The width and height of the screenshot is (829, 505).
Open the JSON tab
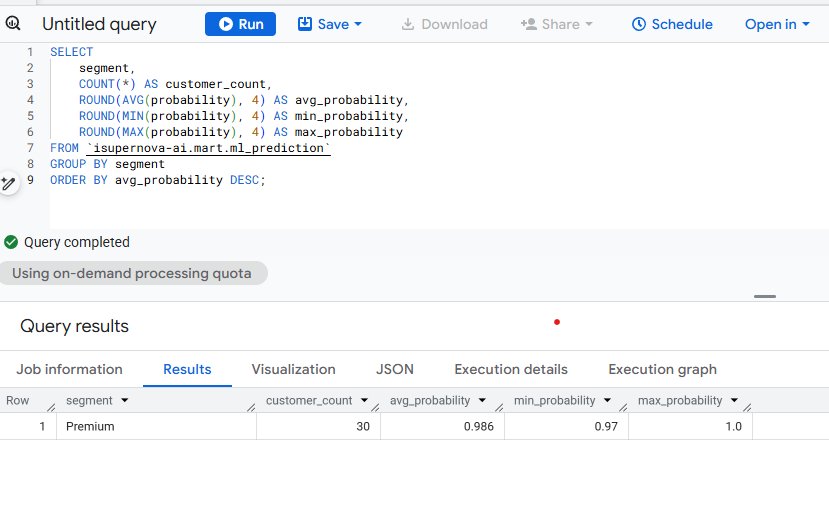[x=395, y=369]
